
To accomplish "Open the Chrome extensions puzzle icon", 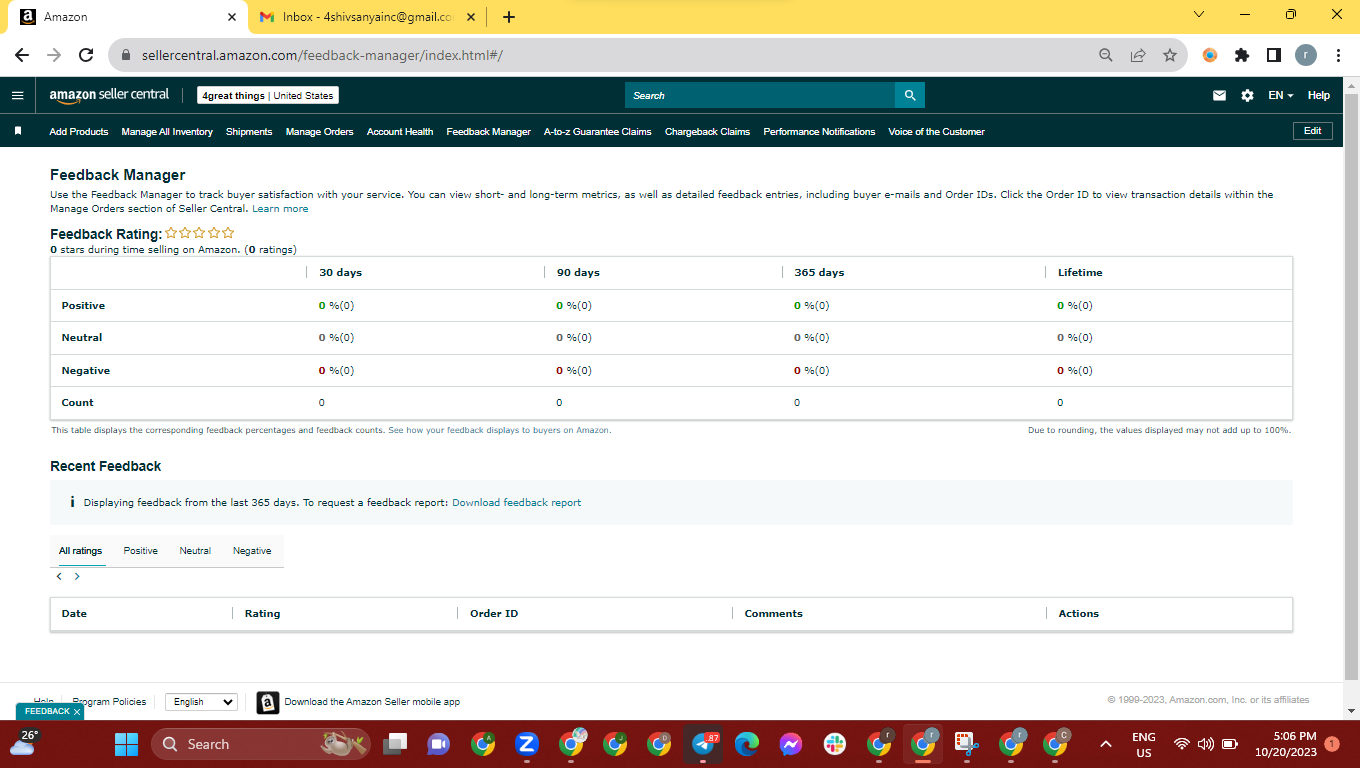I will click(x=1242, y=55).
